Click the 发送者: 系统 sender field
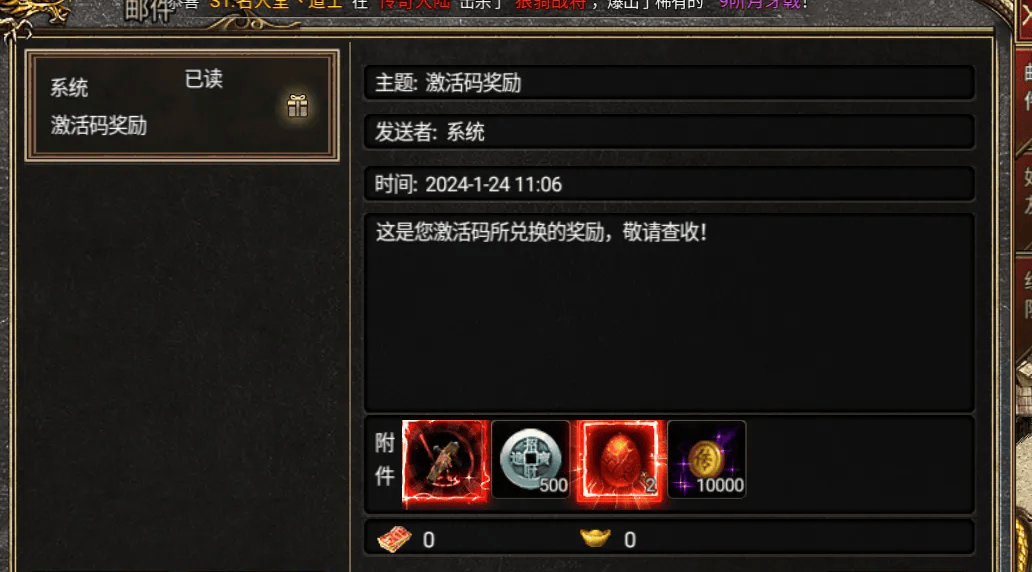This screenshot has width=1032, height=572. 669,132
